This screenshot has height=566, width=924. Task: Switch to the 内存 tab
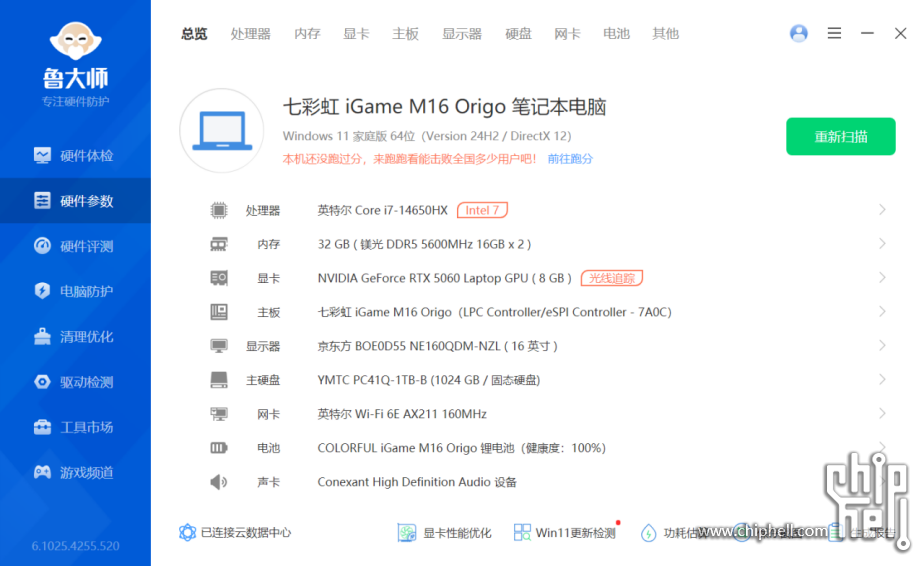click(307, 34)
